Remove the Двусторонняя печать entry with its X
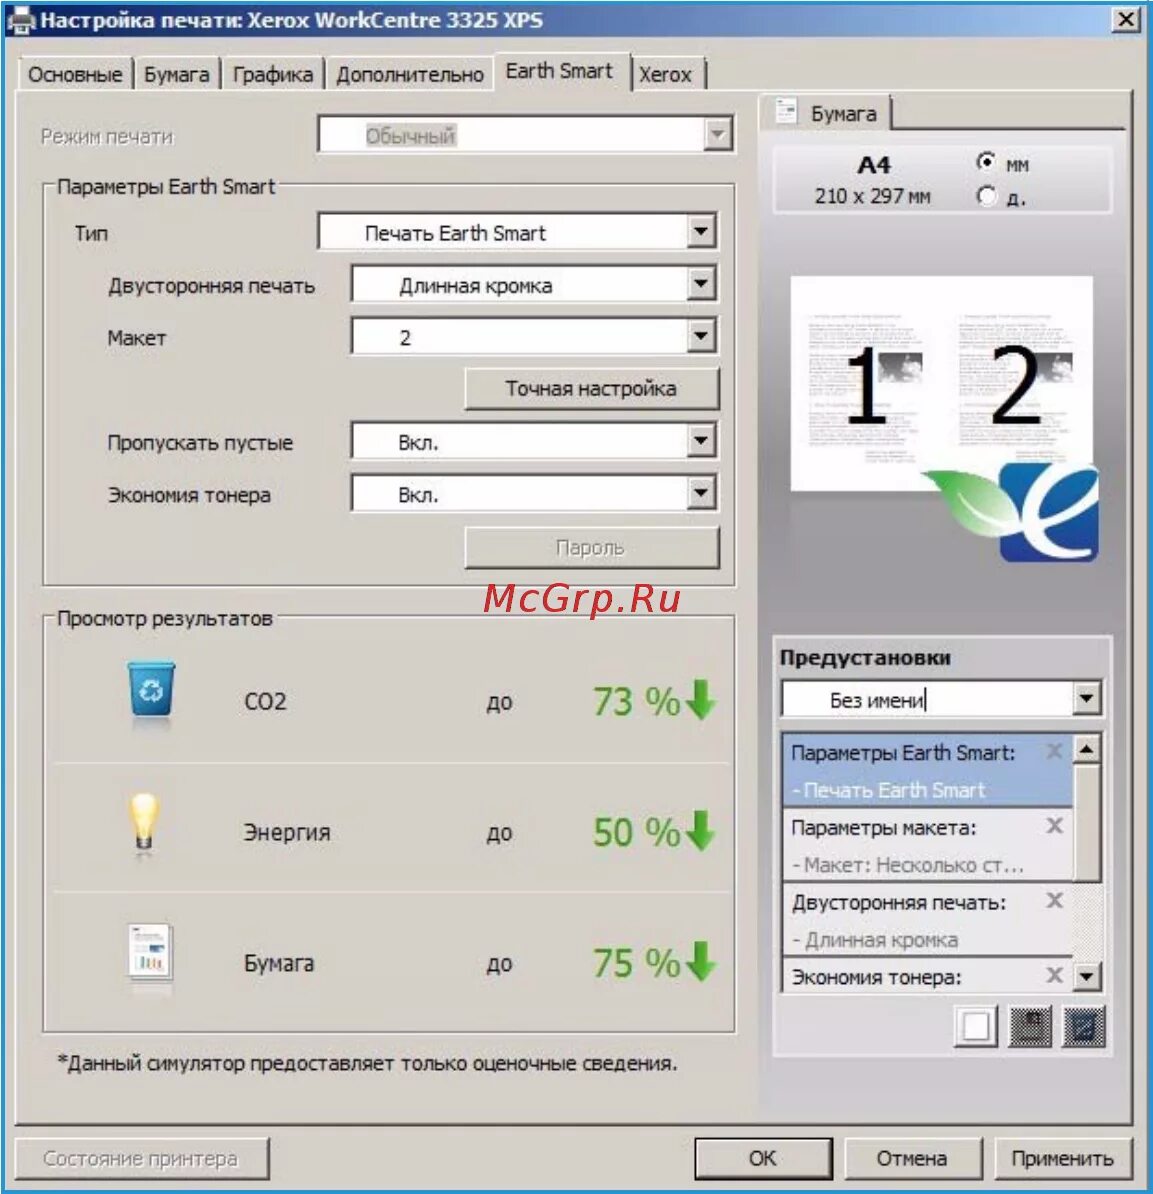Viewport: 1153px width, 1194px height. point(1054,901)
